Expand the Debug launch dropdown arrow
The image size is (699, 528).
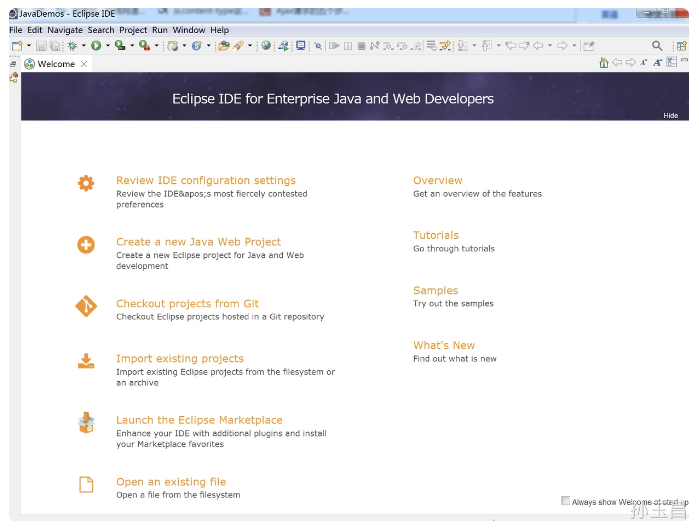pos(83,45)
